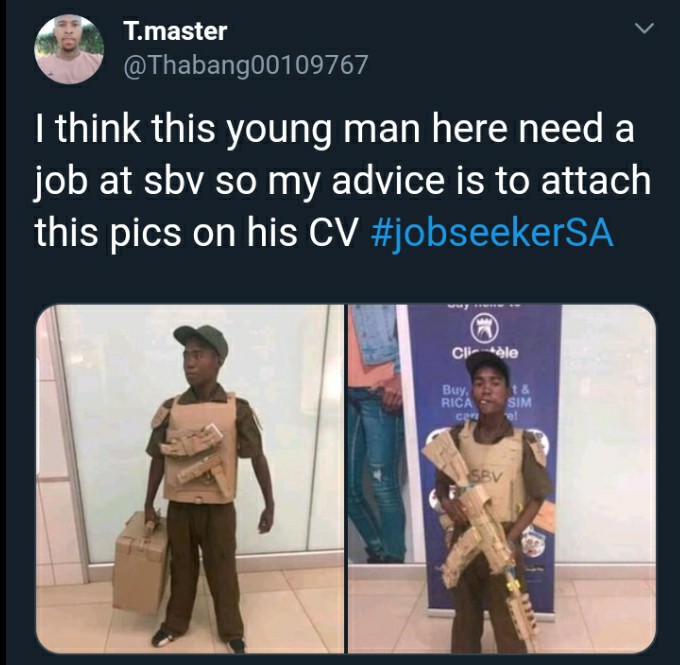Tap the divider between the two photos

pos(346,478)
